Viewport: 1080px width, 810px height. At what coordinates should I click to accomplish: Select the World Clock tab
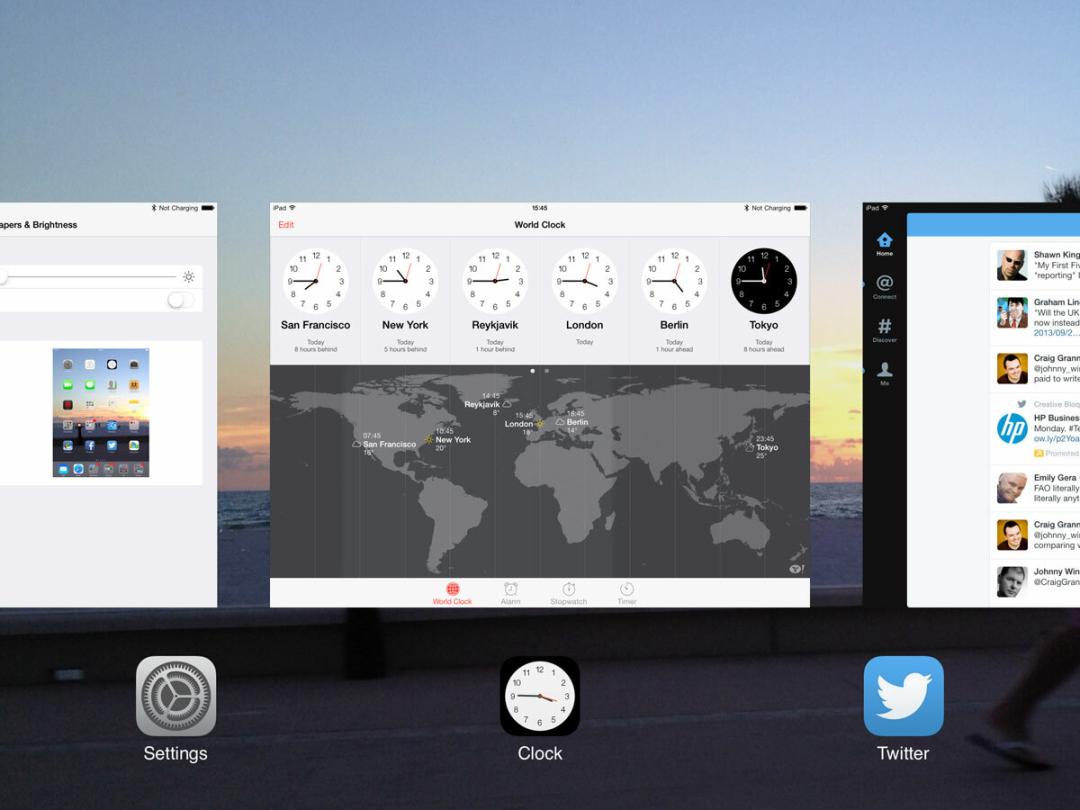pos(452,593)
